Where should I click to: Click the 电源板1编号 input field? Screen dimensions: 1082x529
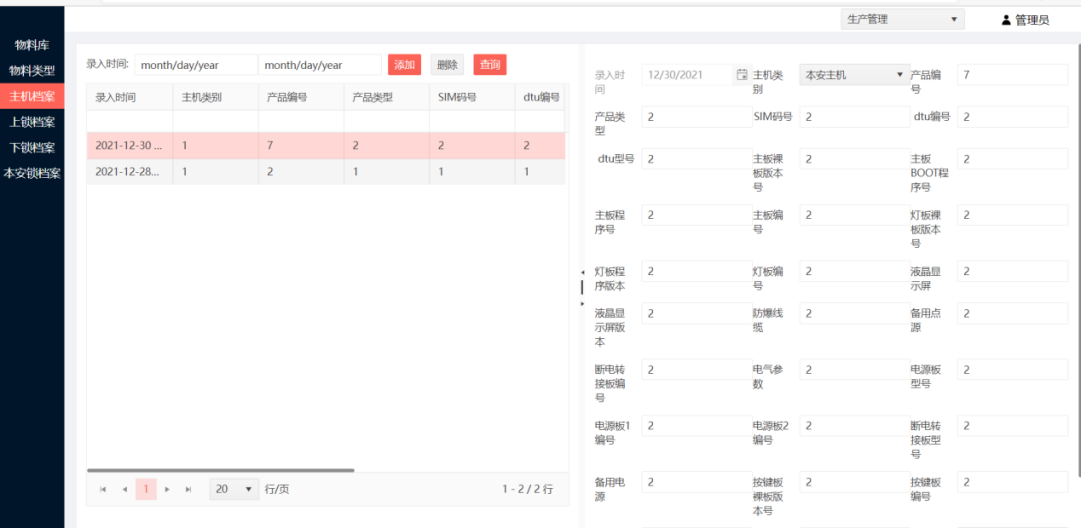pyautogui.click(x=697, y=426)
